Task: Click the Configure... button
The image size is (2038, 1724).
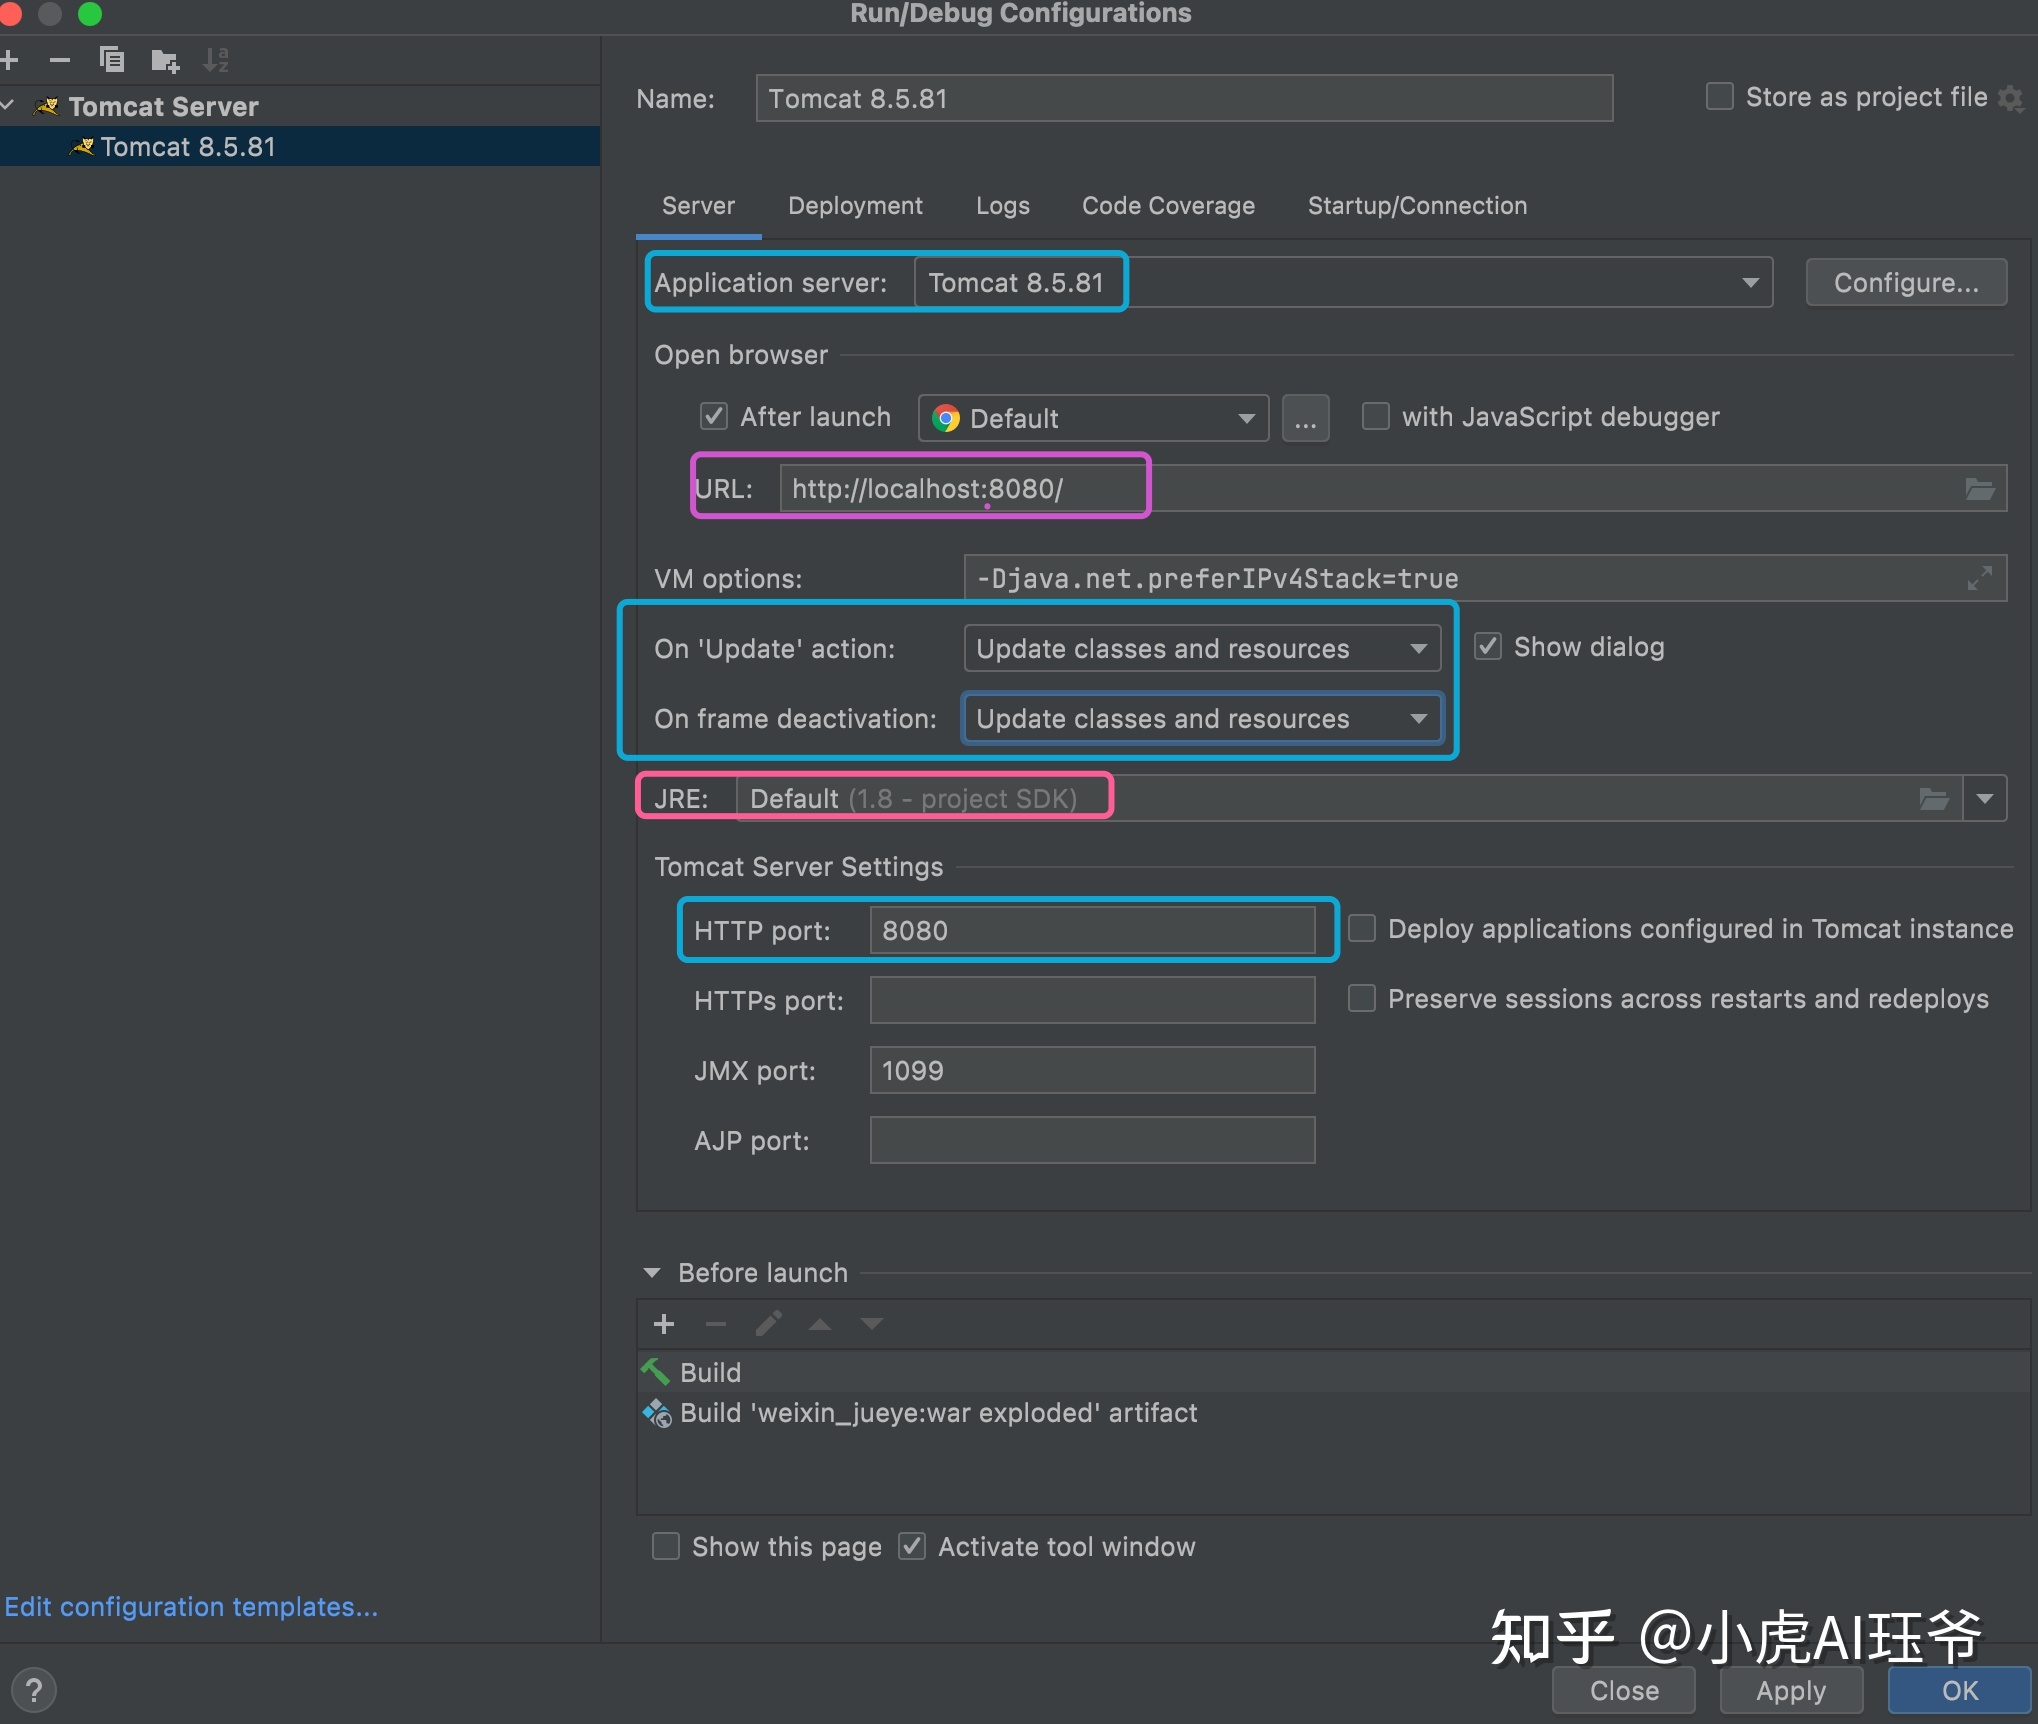Action: click(1906, 282)
